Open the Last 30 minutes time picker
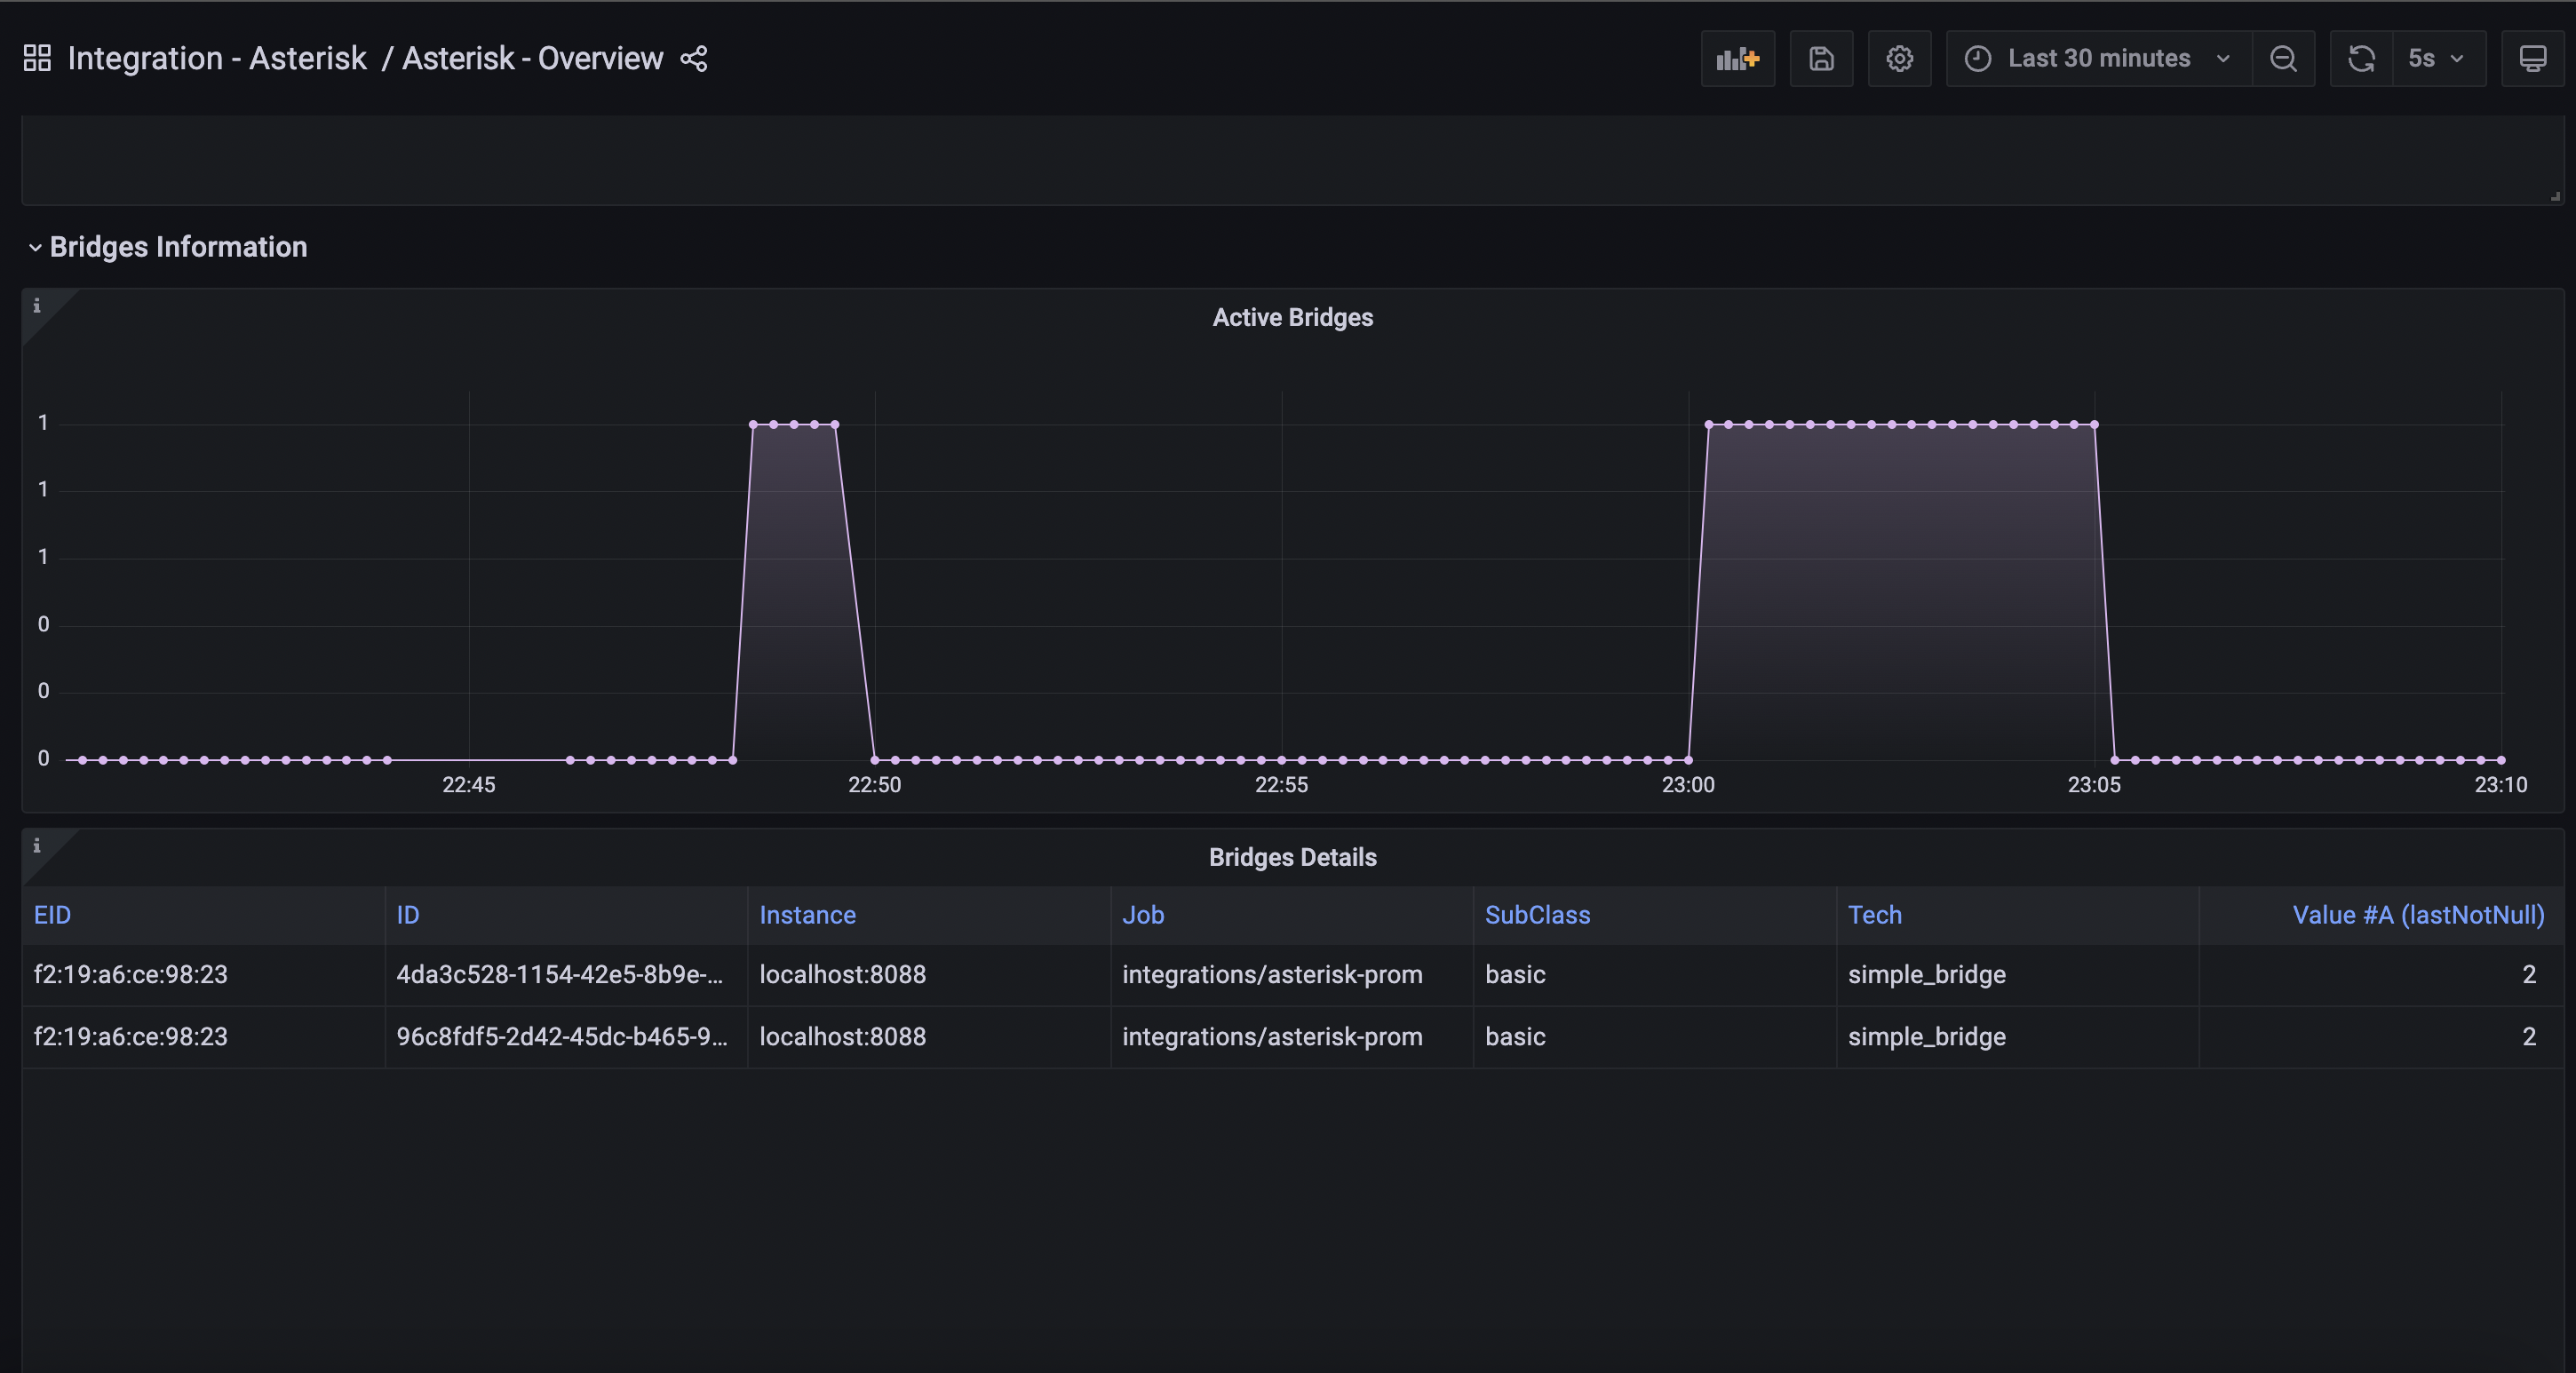This screenshot has height=1373, width=2576. click(x=2098, y=59)
